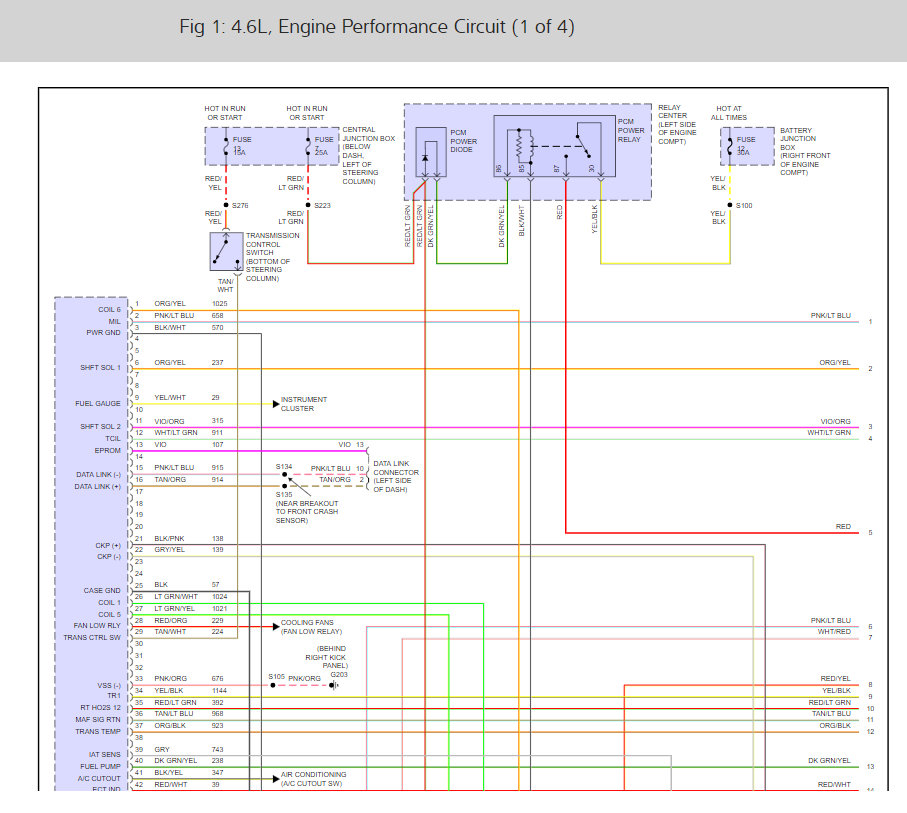Image resolution: width=907 pixels, height=813 pixels.
Task: Click circuit number 1144 on the YEL/BLK wire
Action: [219, 691]
